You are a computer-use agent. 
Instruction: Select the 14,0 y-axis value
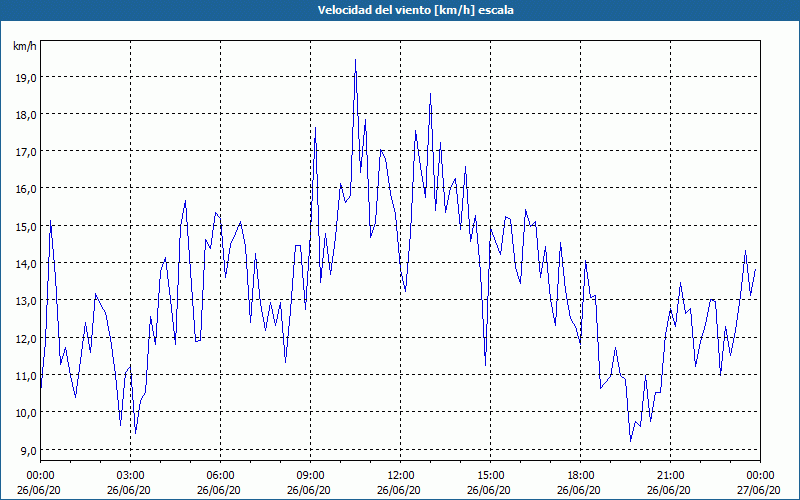(x=26, y=264)
